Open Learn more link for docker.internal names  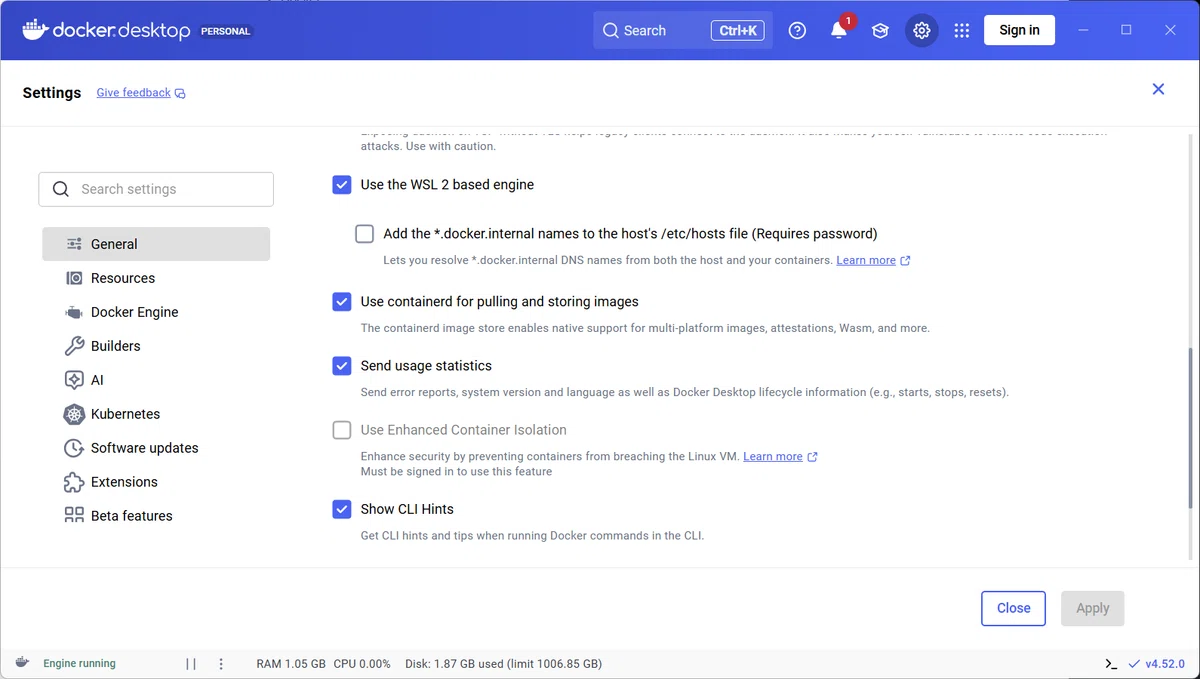click(866, 260)
